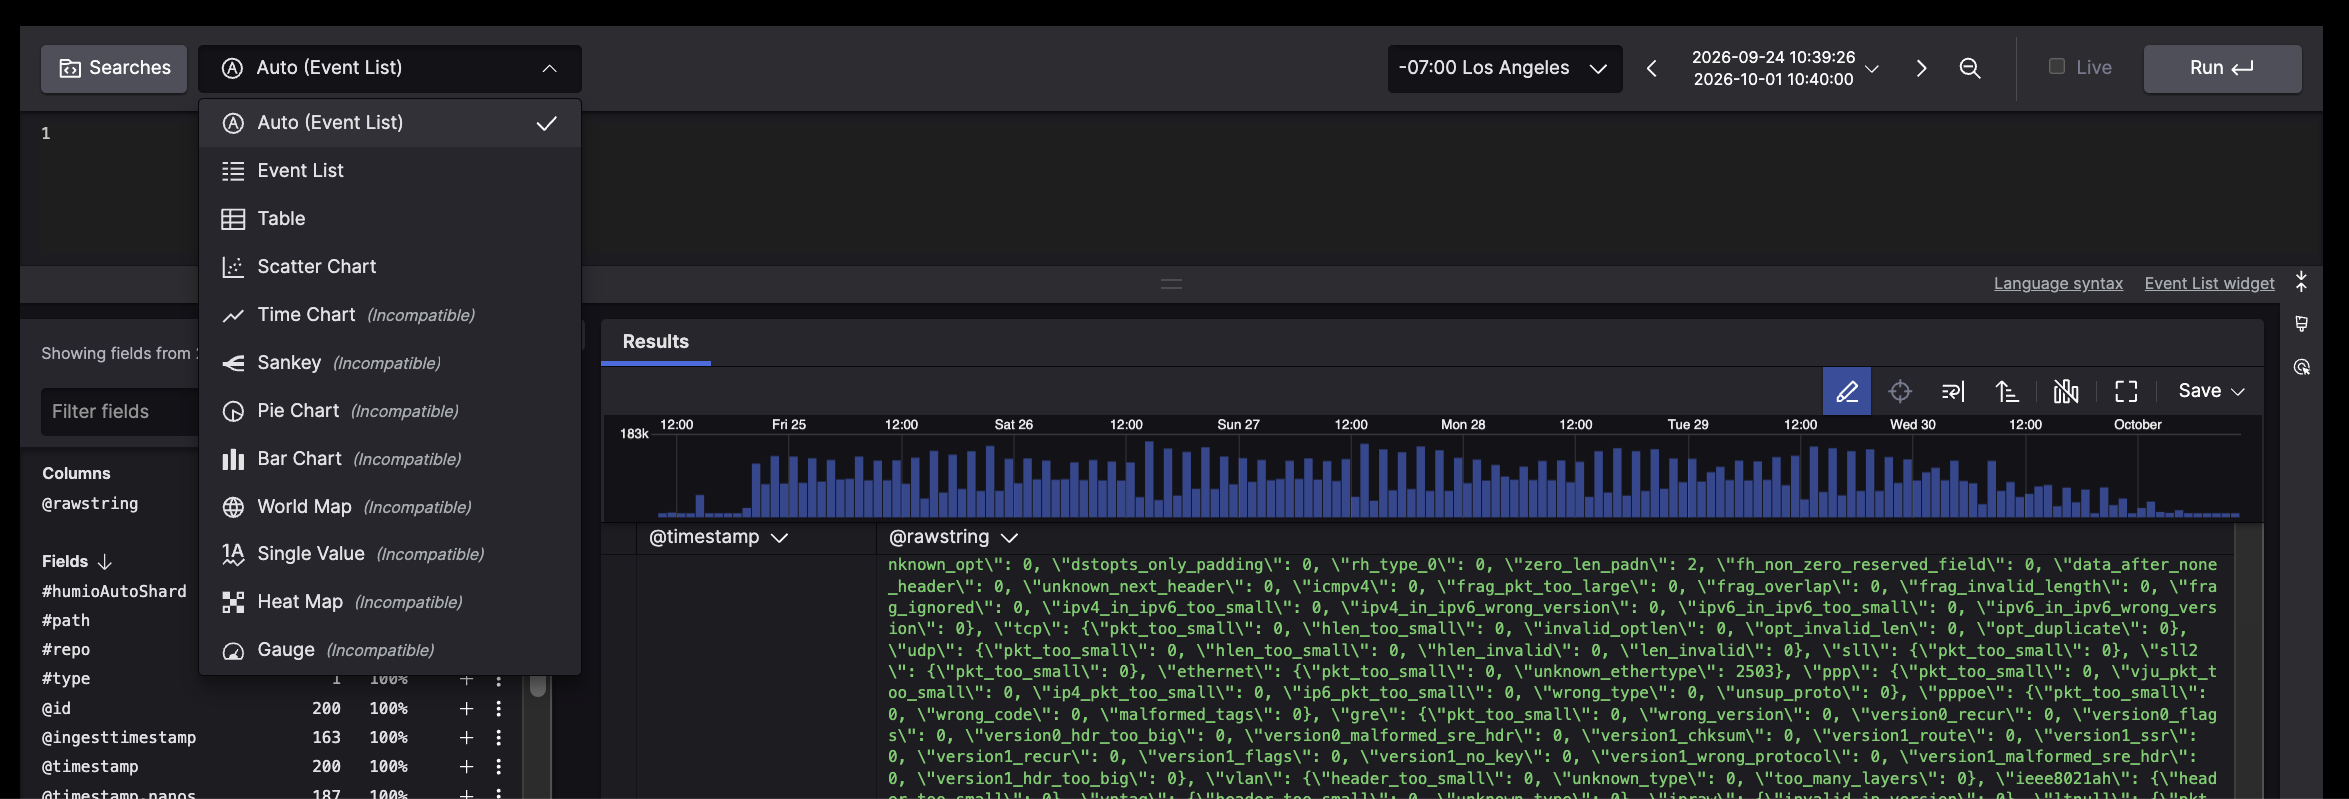Open the -07:00 Los Angeles timezone dropdown
This screenshot has width=2349, height=799.
(x=1504, y=68)
